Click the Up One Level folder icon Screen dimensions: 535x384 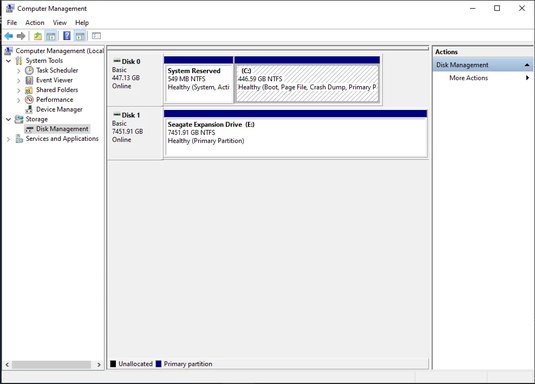coord(38,35)
